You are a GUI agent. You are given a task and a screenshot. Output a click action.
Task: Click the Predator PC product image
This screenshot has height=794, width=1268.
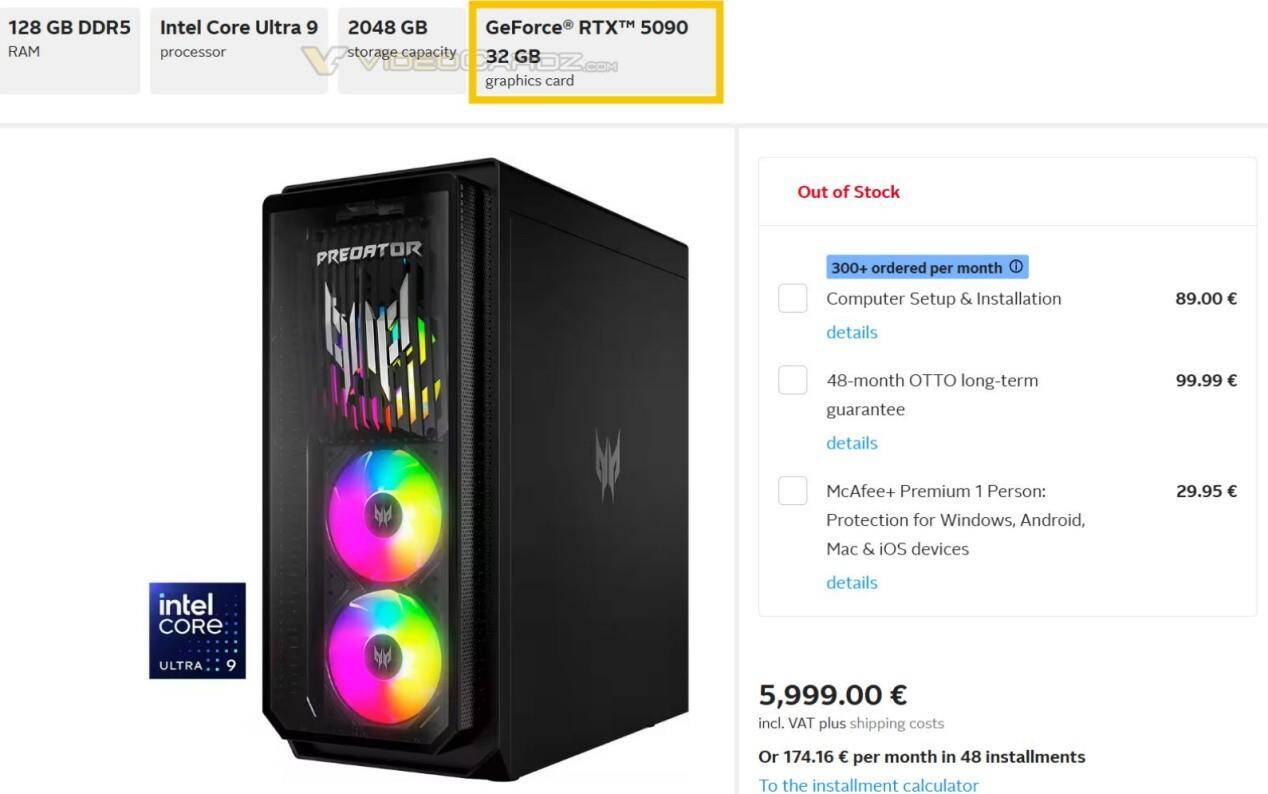[x=475, y=468]
